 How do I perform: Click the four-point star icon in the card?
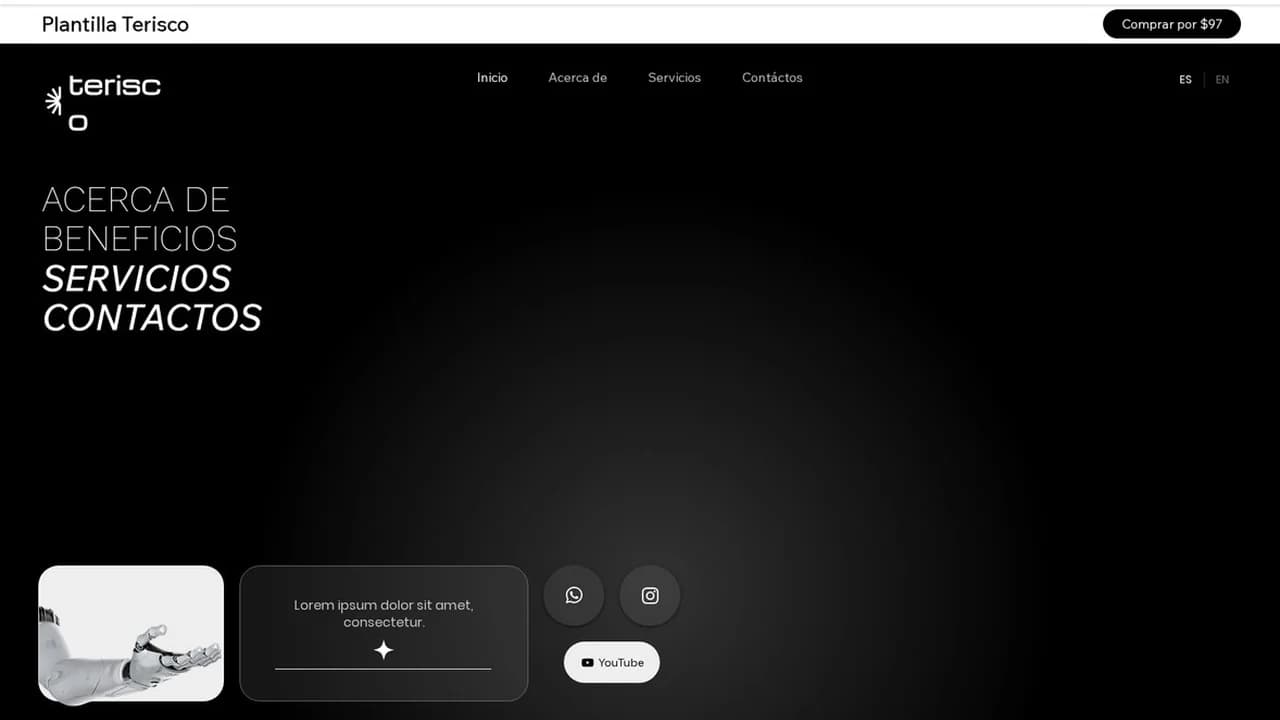click(383, 651)
